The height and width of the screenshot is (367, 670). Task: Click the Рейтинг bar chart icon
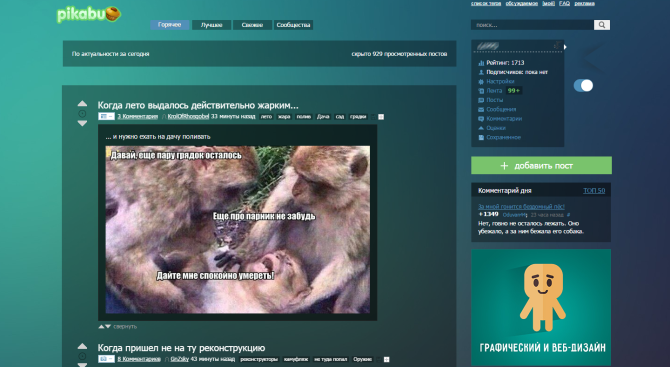[481, 63]
